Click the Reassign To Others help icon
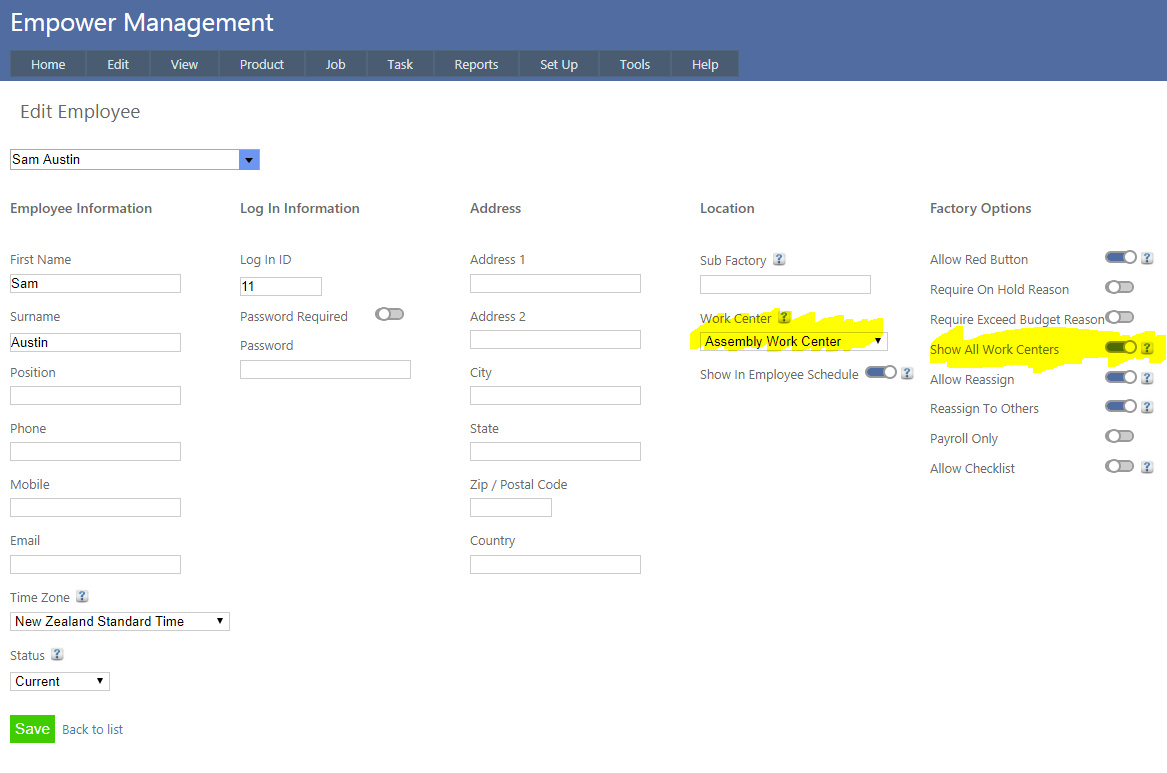1167x773 pixels. tap(1147, 407)
